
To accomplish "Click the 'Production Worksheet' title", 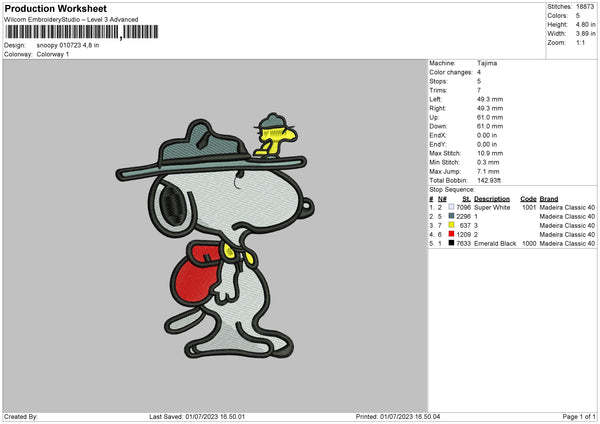I will [55, 8].
